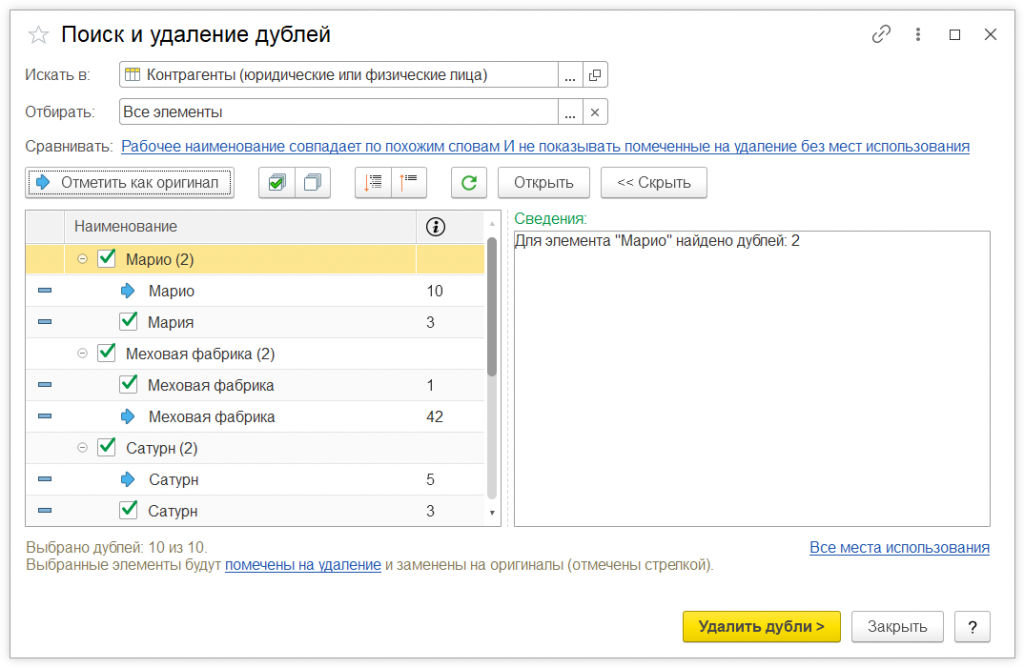Click the info column header icon

[435, 227]
